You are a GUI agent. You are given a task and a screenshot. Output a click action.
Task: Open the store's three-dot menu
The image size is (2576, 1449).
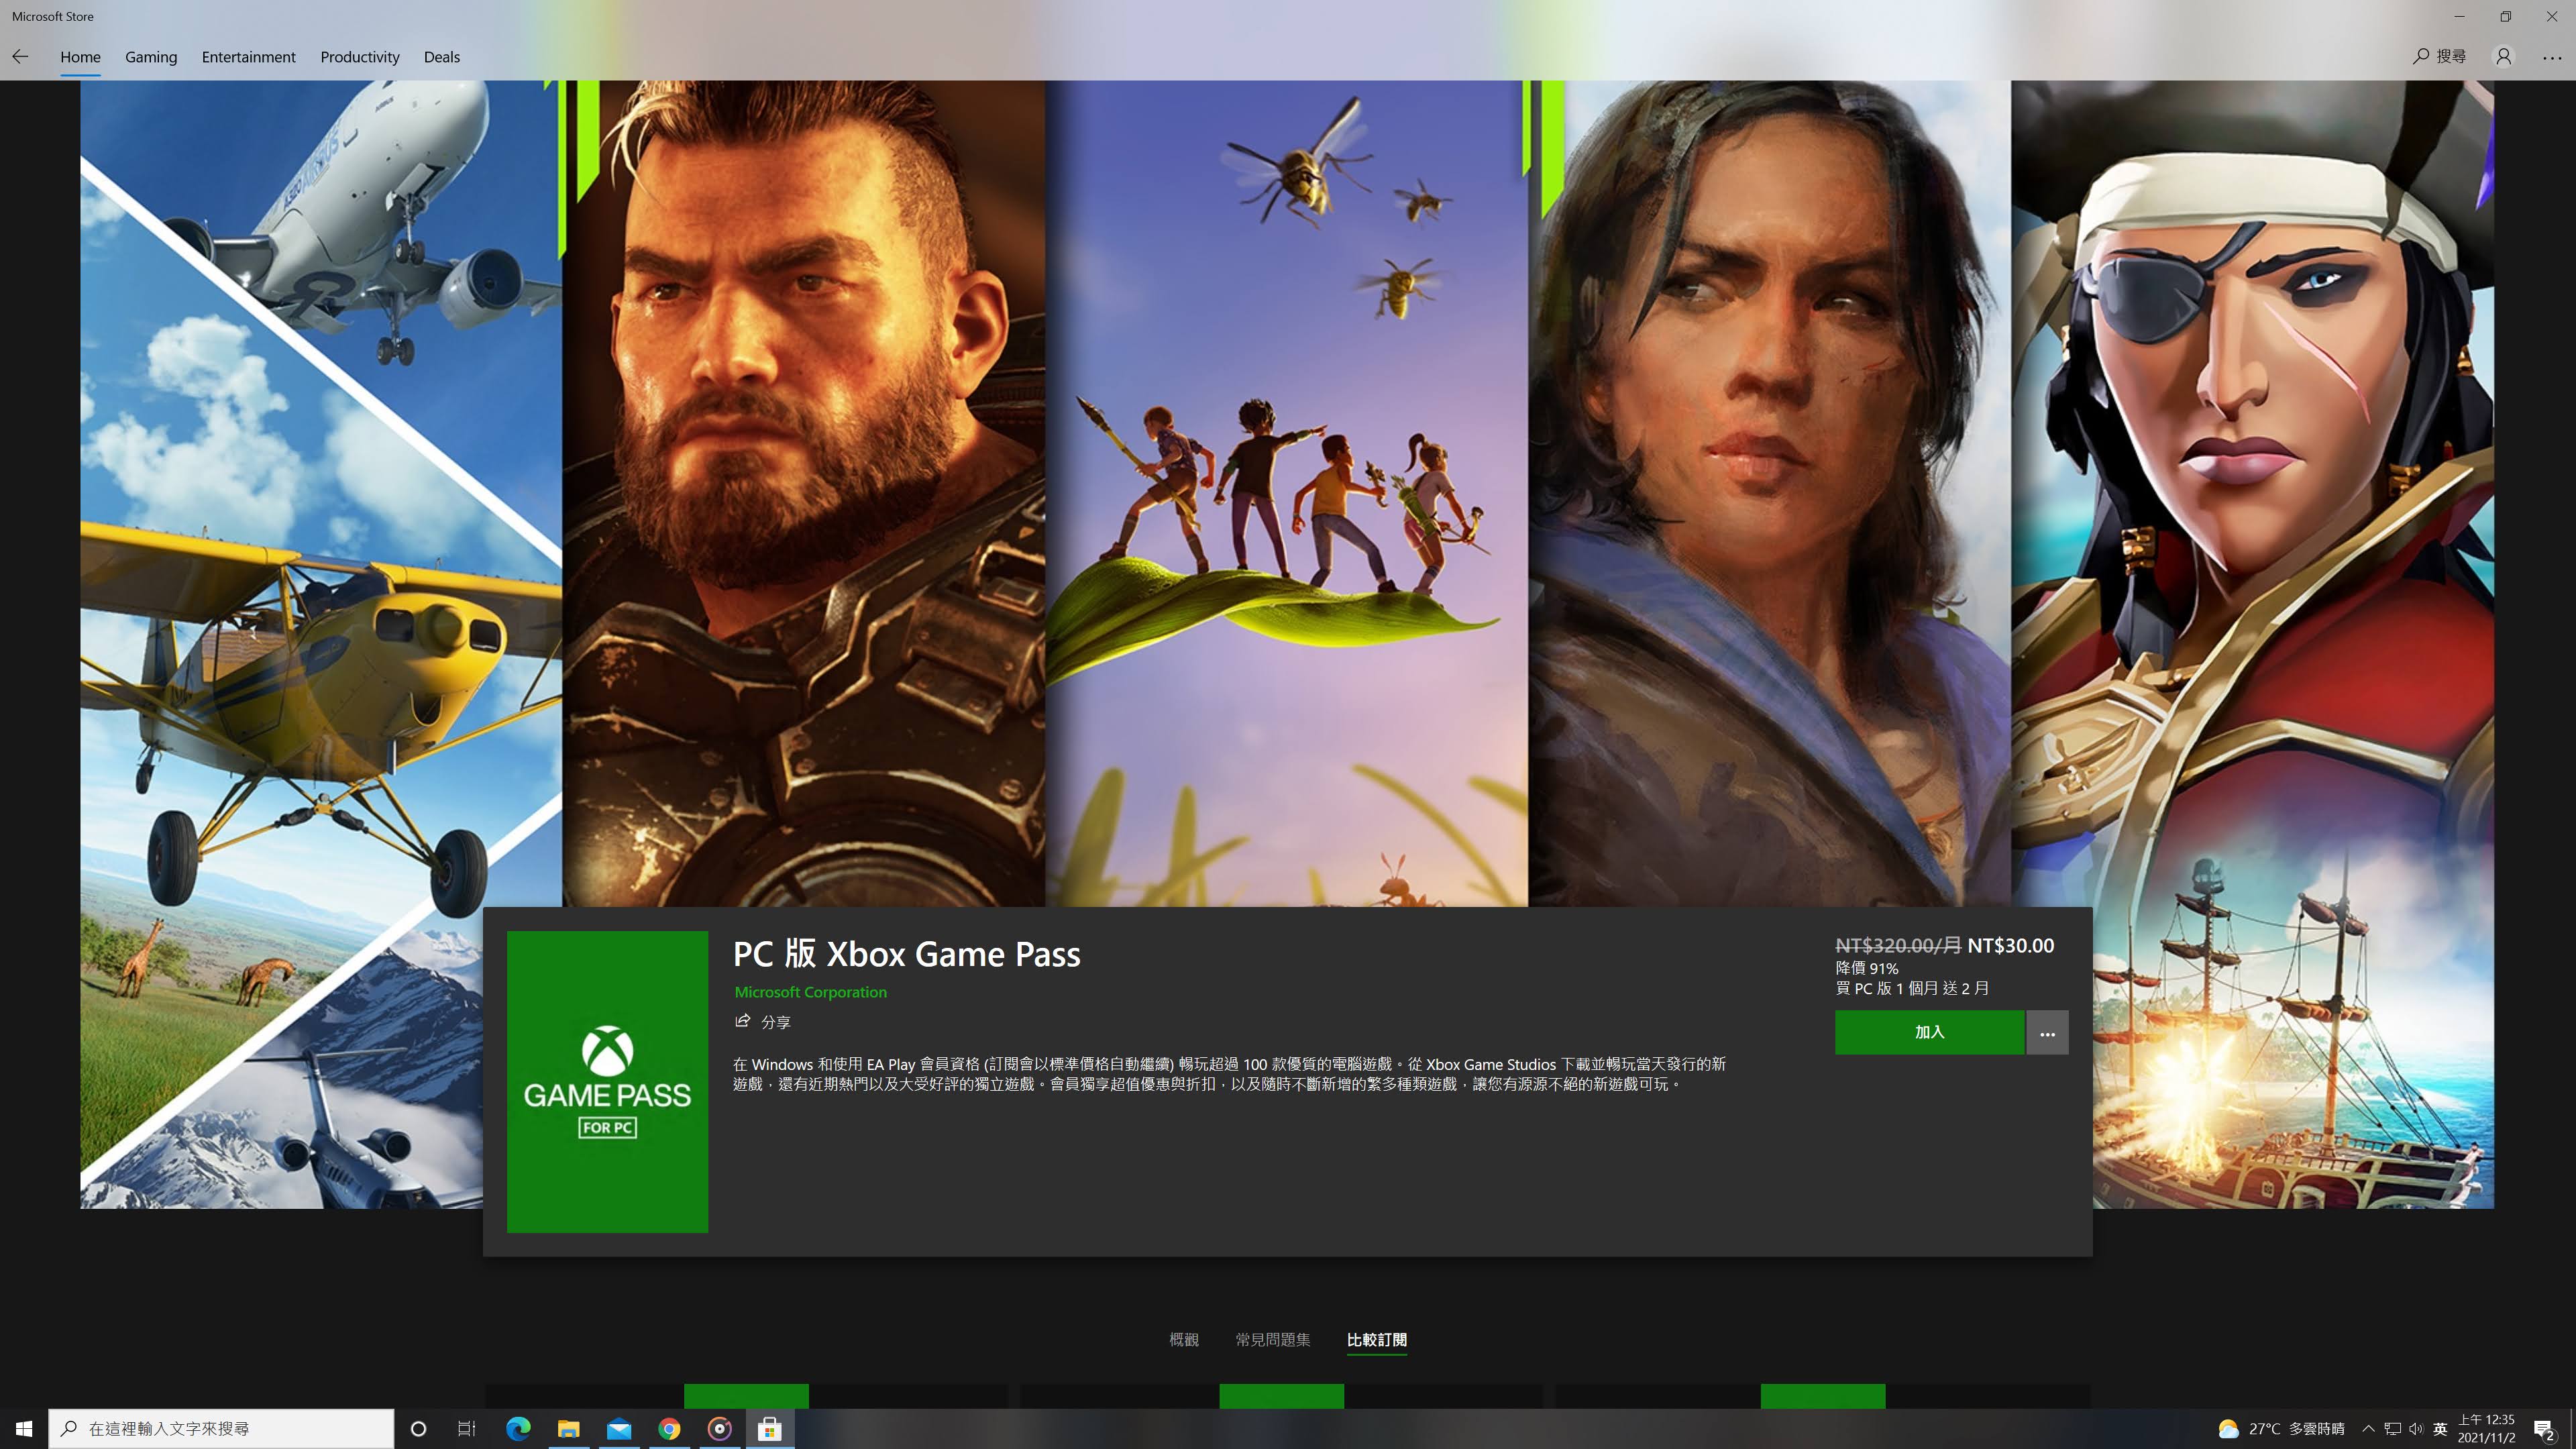[x=2552, y=57]
